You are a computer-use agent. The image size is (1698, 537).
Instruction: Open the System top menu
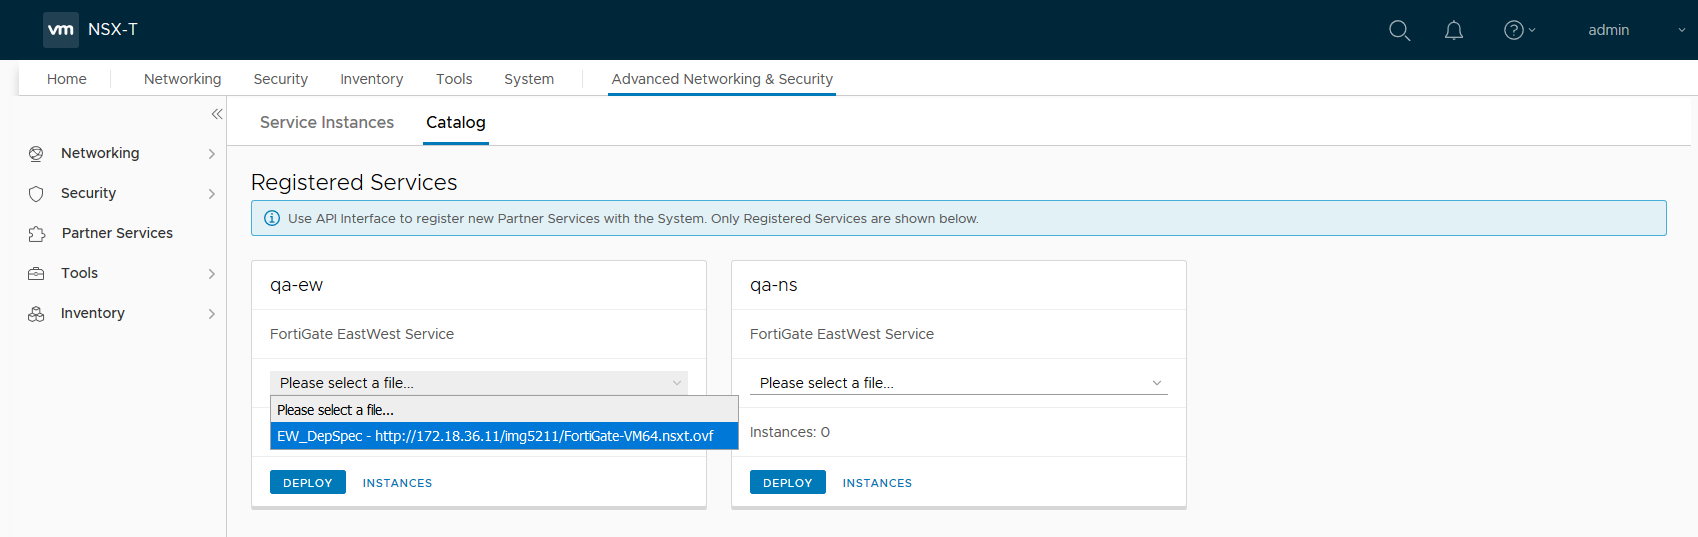tap(529, 79)
